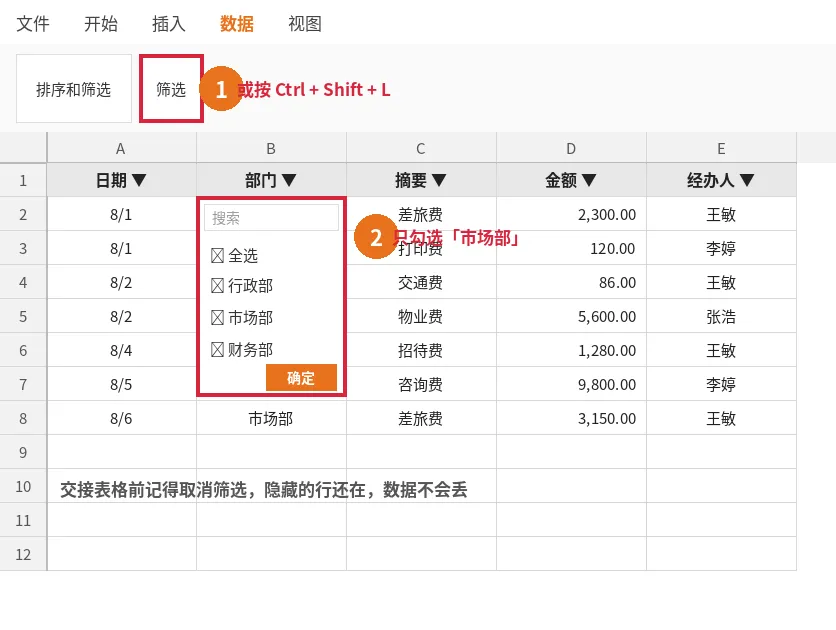Click cell with amount 1,280.00
Image resolution: width=836 pixels, height=630 pixels.
click(x=571, y=350)
